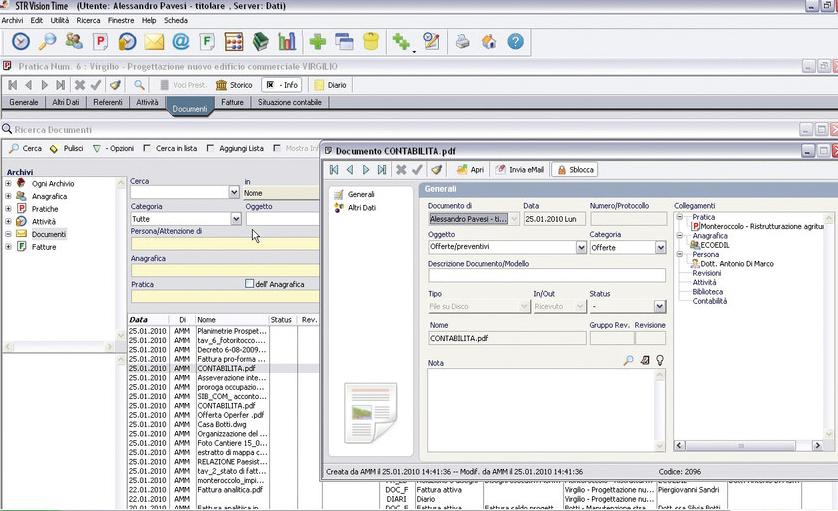Check the 'dell' Anagrafica' checkbox
Screen dimensions: 838x511
250,284
